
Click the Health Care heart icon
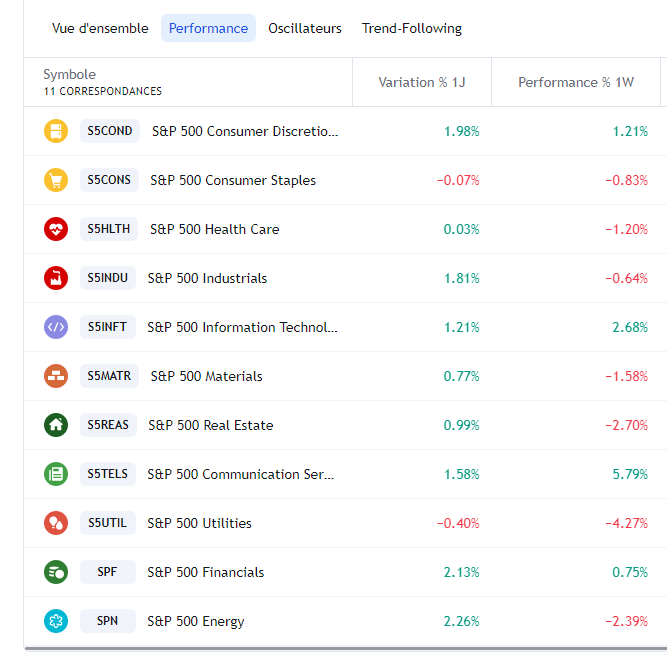[x=56, y=229]
